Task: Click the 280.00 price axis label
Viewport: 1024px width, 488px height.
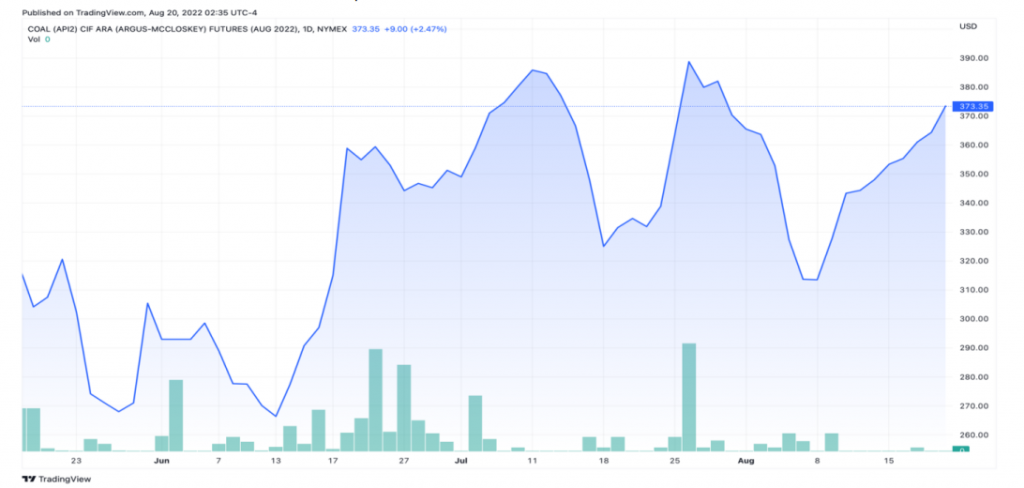Action: [972, 377]
